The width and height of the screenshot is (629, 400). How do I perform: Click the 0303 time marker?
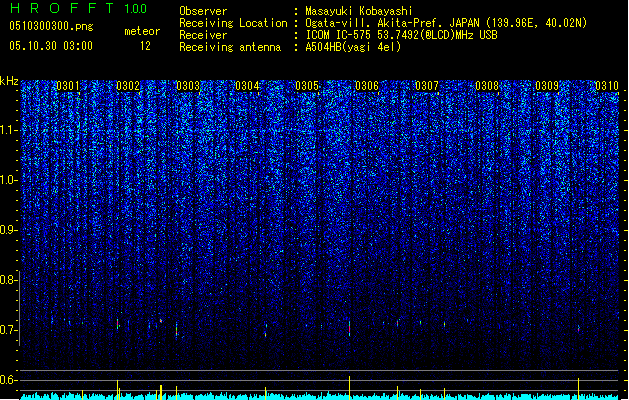point(188,86)
